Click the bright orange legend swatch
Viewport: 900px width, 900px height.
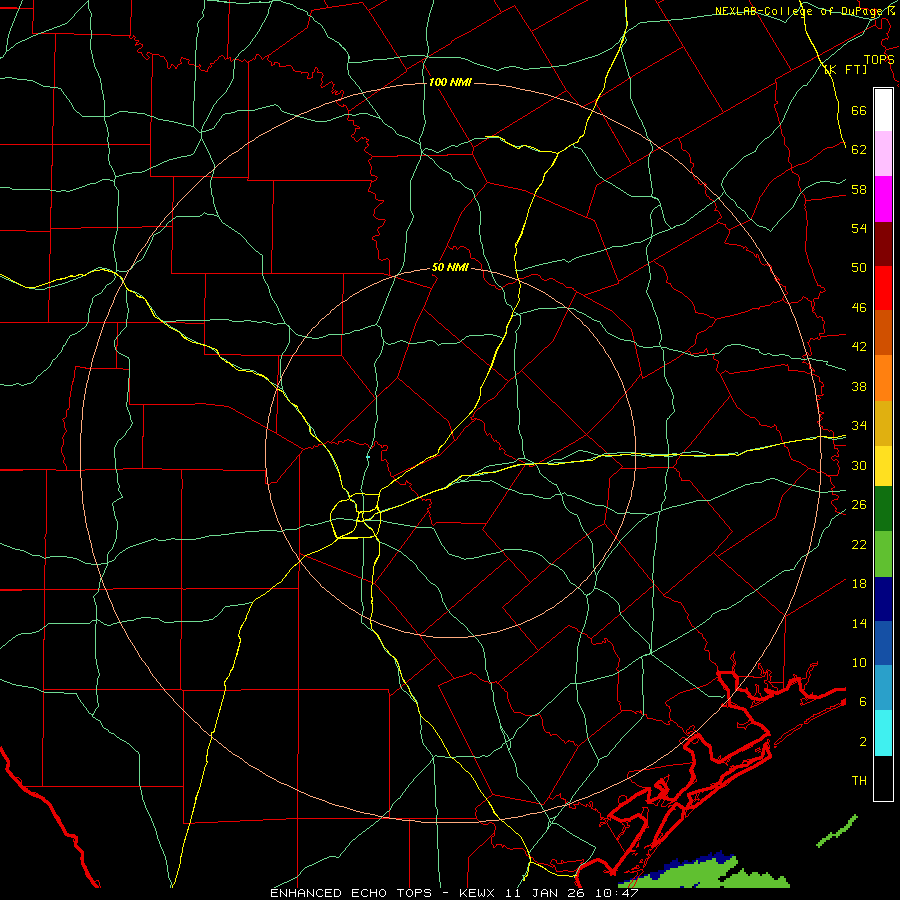click(x=883, y=378)
